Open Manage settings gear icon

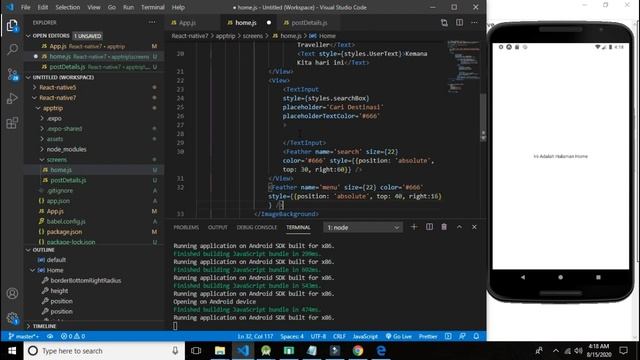coord(12,318)
